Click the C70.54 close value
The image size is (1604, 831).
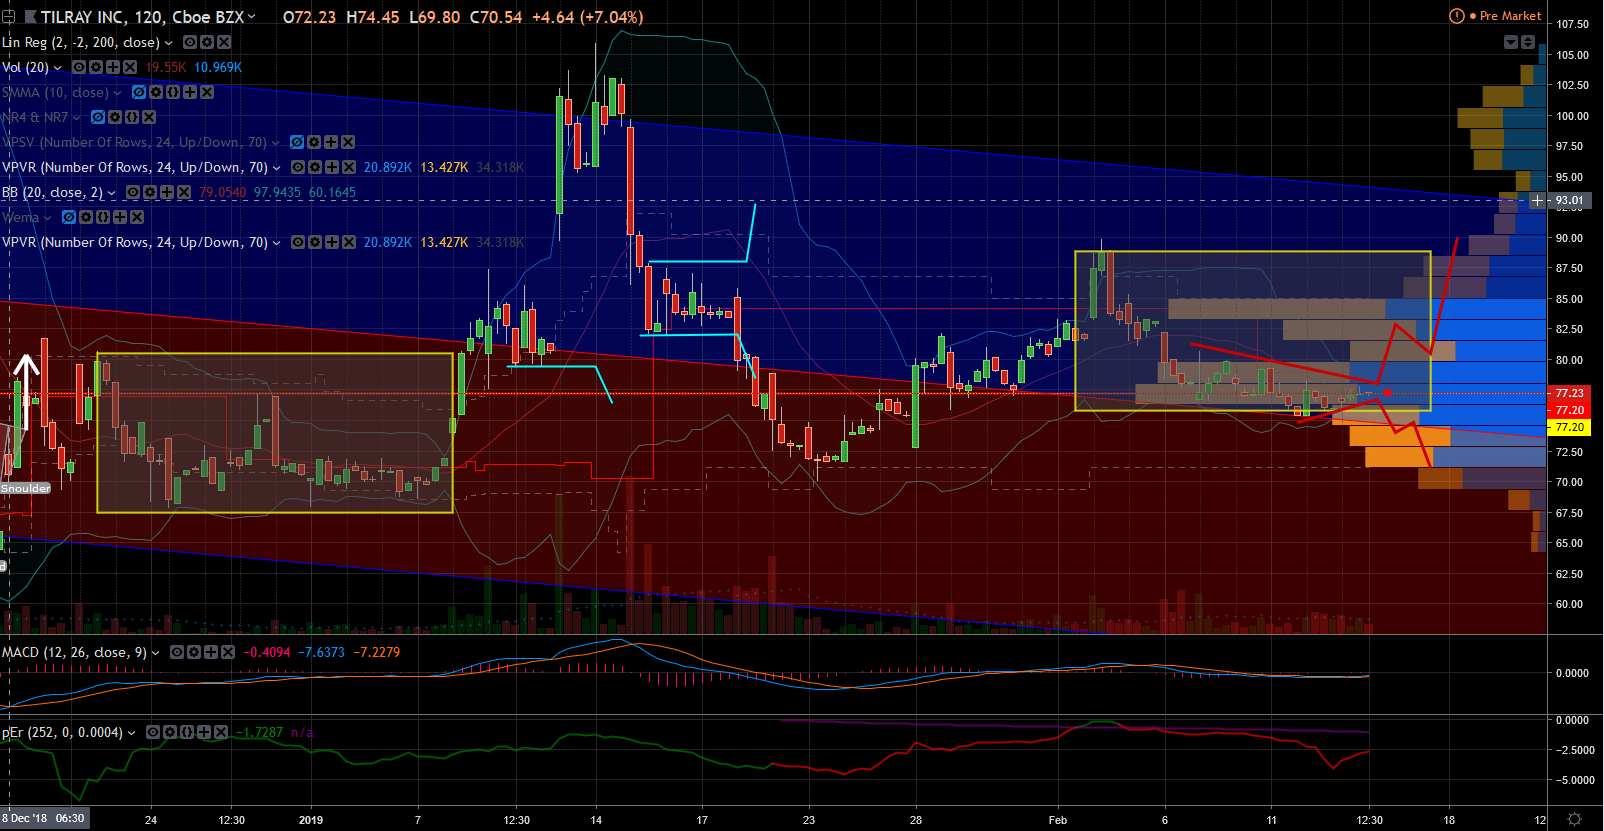(x=496, y=17)
